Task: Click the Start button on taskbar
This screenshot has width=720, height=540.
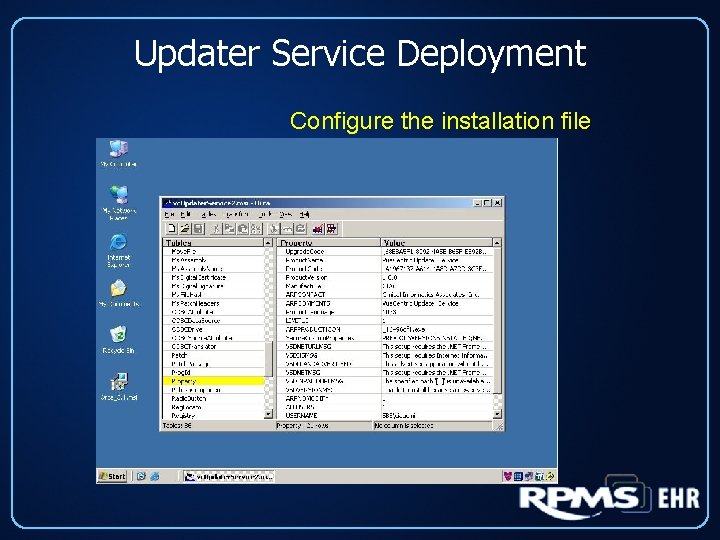Action: pyautogui.click(x=112, y=476)
